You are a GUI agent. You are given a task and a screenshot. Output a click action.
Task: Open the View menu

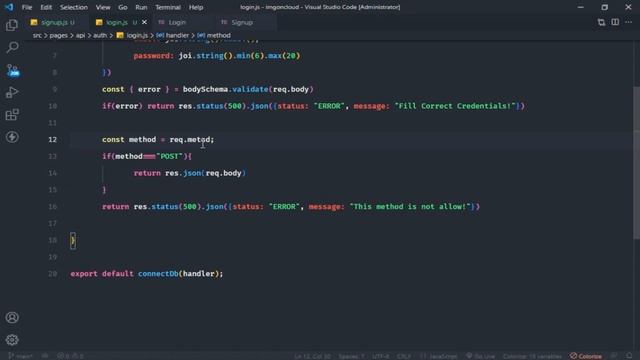pyautogui.click(x=103, y=7)
